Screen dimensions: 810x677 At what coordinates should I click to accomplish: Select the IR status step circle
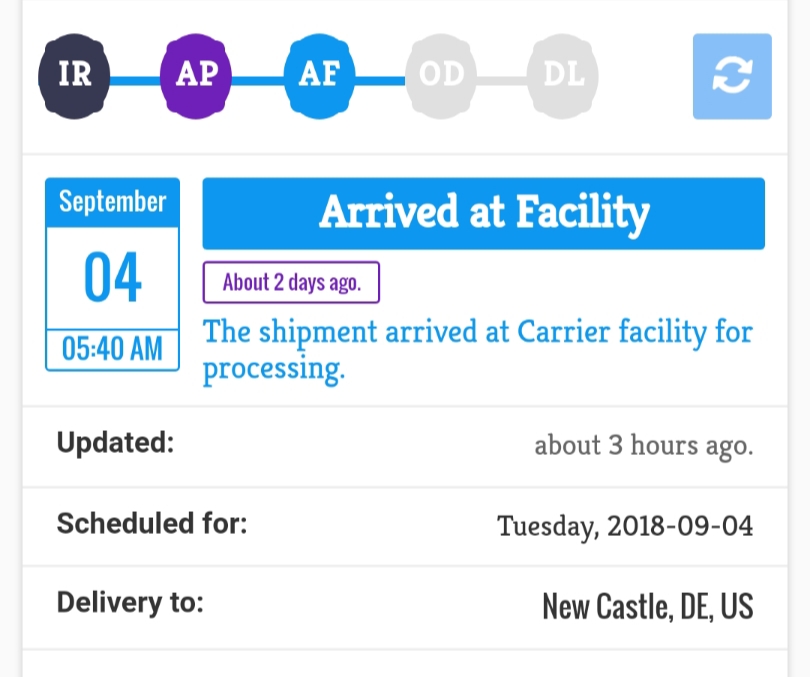(75, 76)
